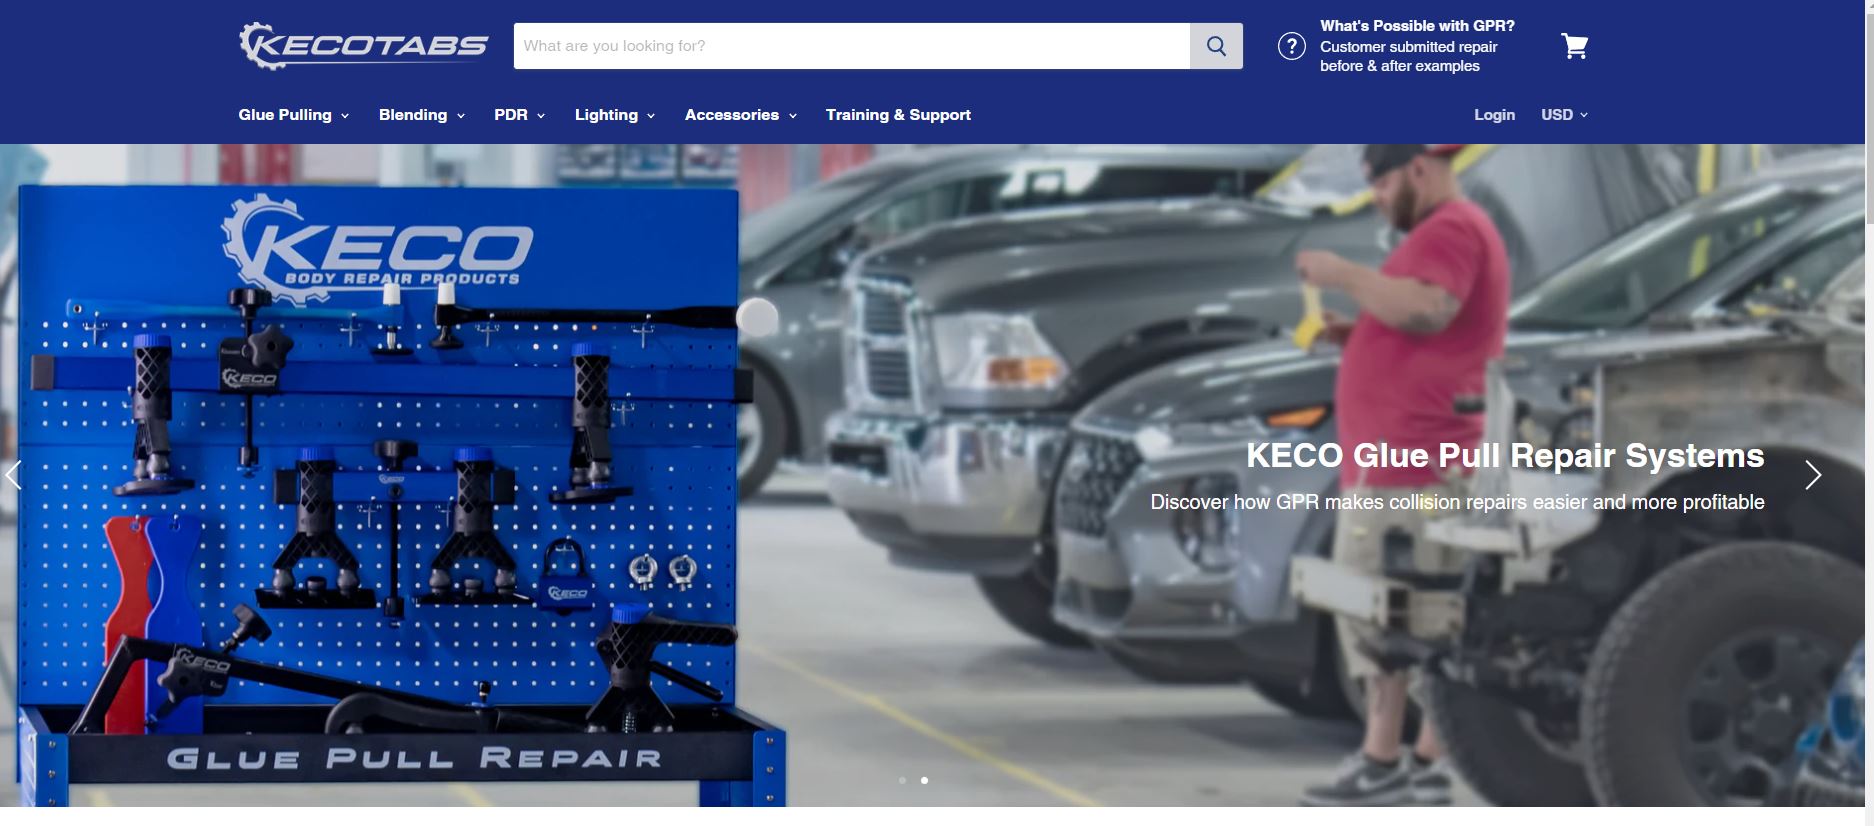Click the Login link
The width and height of the screenshot is (1874, 826).
[x=1494, y=115]
